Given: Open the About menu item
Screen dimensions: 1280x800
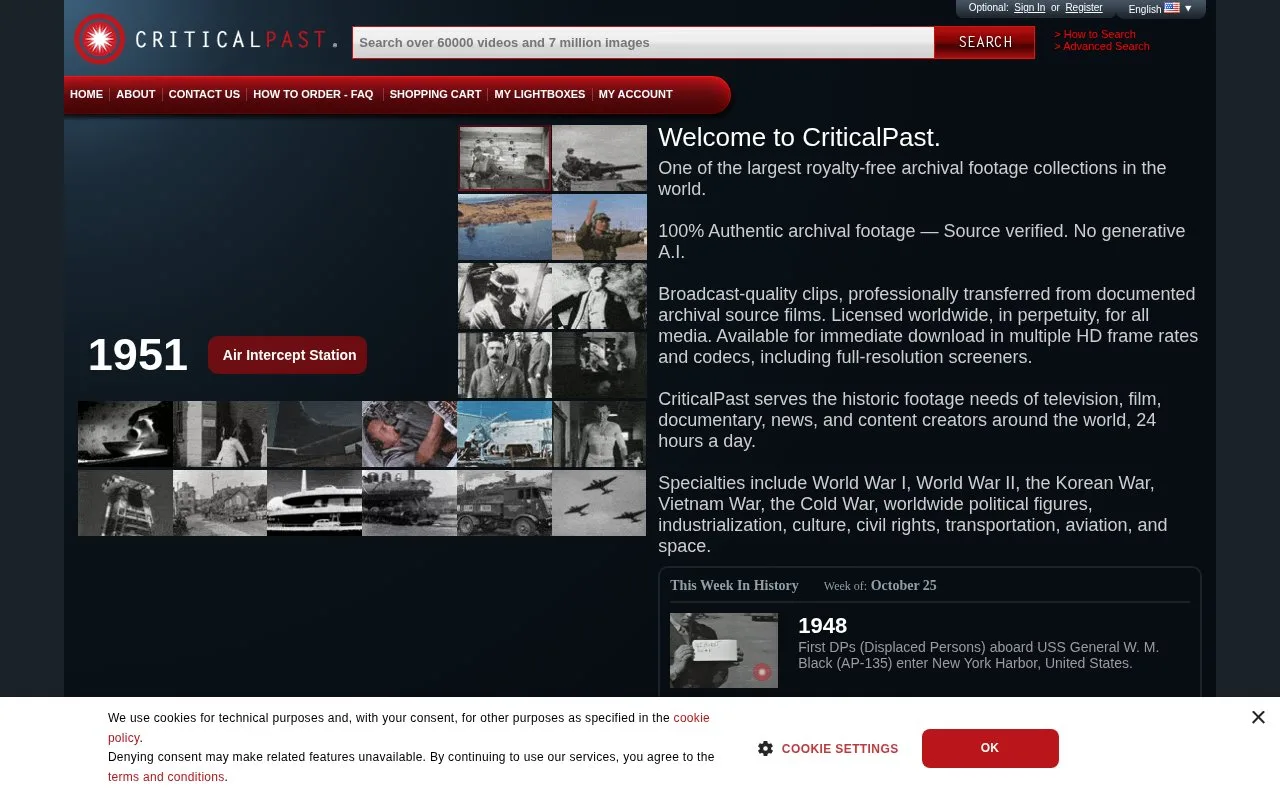Looking at the screenshot, I should click(135, 94).
